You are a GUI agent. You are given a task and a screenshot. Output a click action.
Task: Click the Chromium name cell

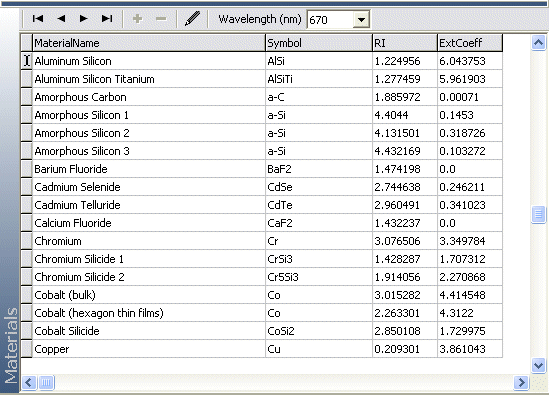tap(149, 241)
